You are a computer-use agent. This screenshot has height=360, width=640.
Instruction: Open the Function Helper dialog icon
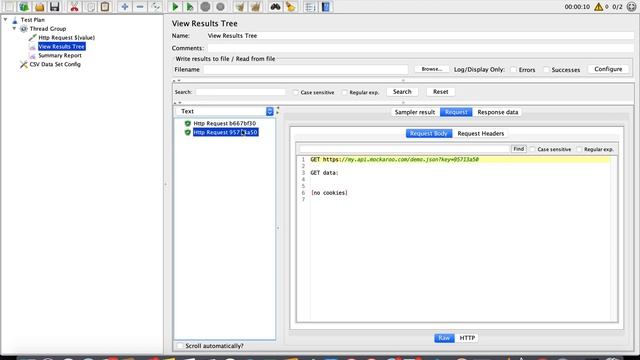coord(310,7)
